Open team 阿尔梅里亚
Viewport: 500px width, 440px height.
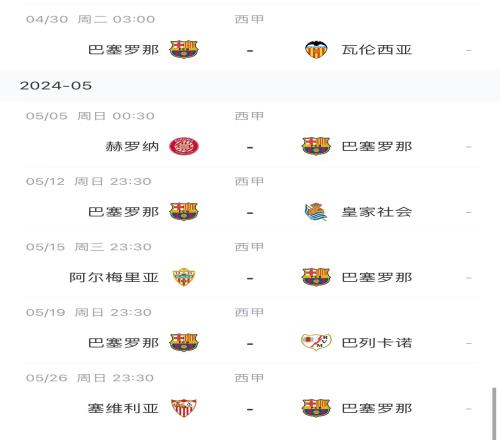(114, 277)
